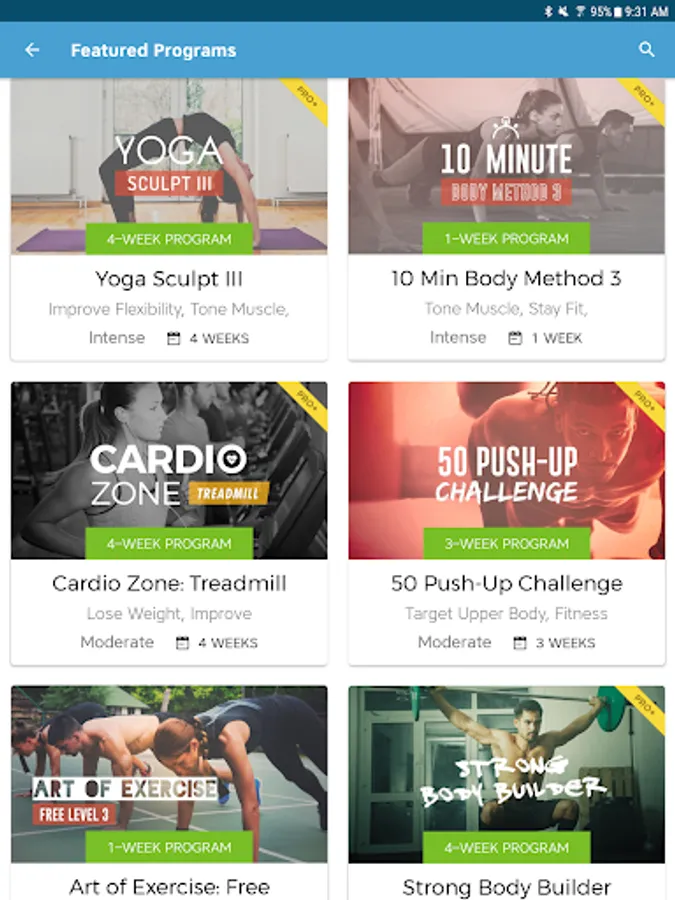Open Art of Exercise Free Level 3 image
This screenshot has width=675, height=900.
tap(169, 774)
